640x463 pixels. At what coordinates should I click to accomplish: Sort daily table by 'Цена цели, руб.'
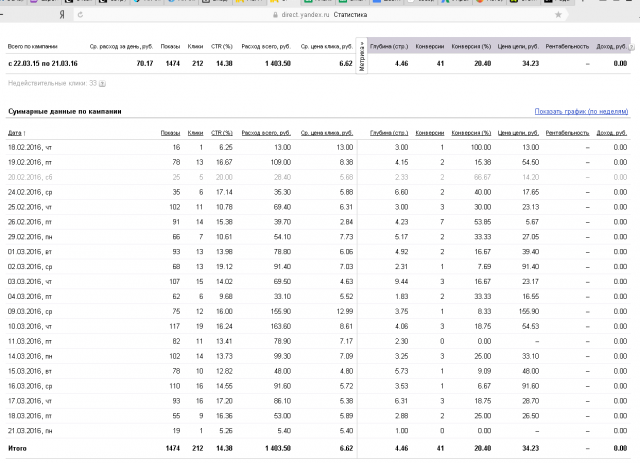[519, 132]
